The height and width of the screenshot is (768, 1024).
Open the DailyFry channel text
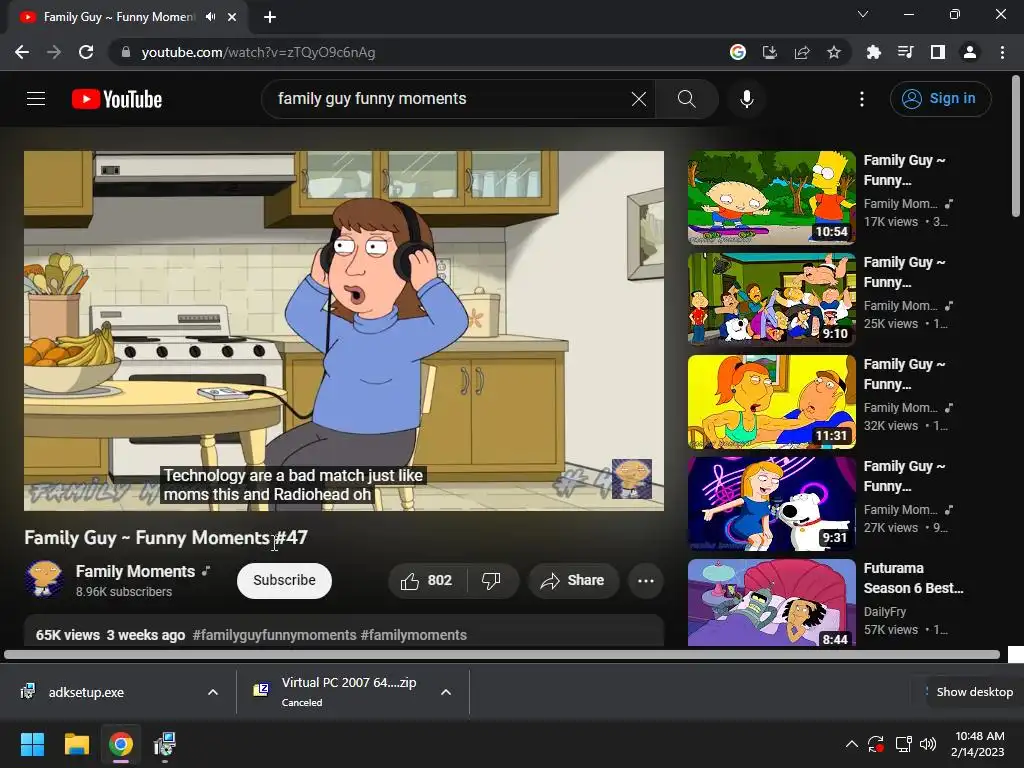pyautogui.click(x=885, y=612)
